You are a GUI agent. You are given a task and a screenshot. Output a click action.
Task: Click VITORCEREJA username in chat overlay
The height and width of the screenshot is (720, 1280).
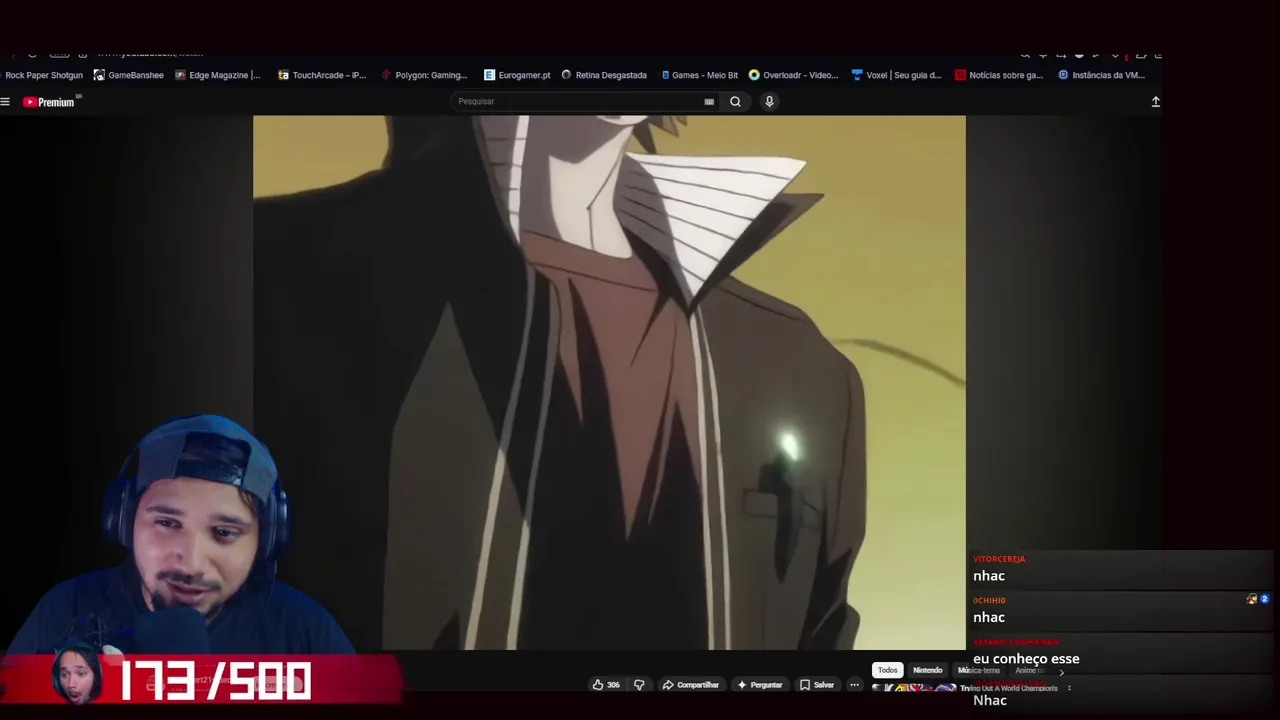click(x=999, y=559)
